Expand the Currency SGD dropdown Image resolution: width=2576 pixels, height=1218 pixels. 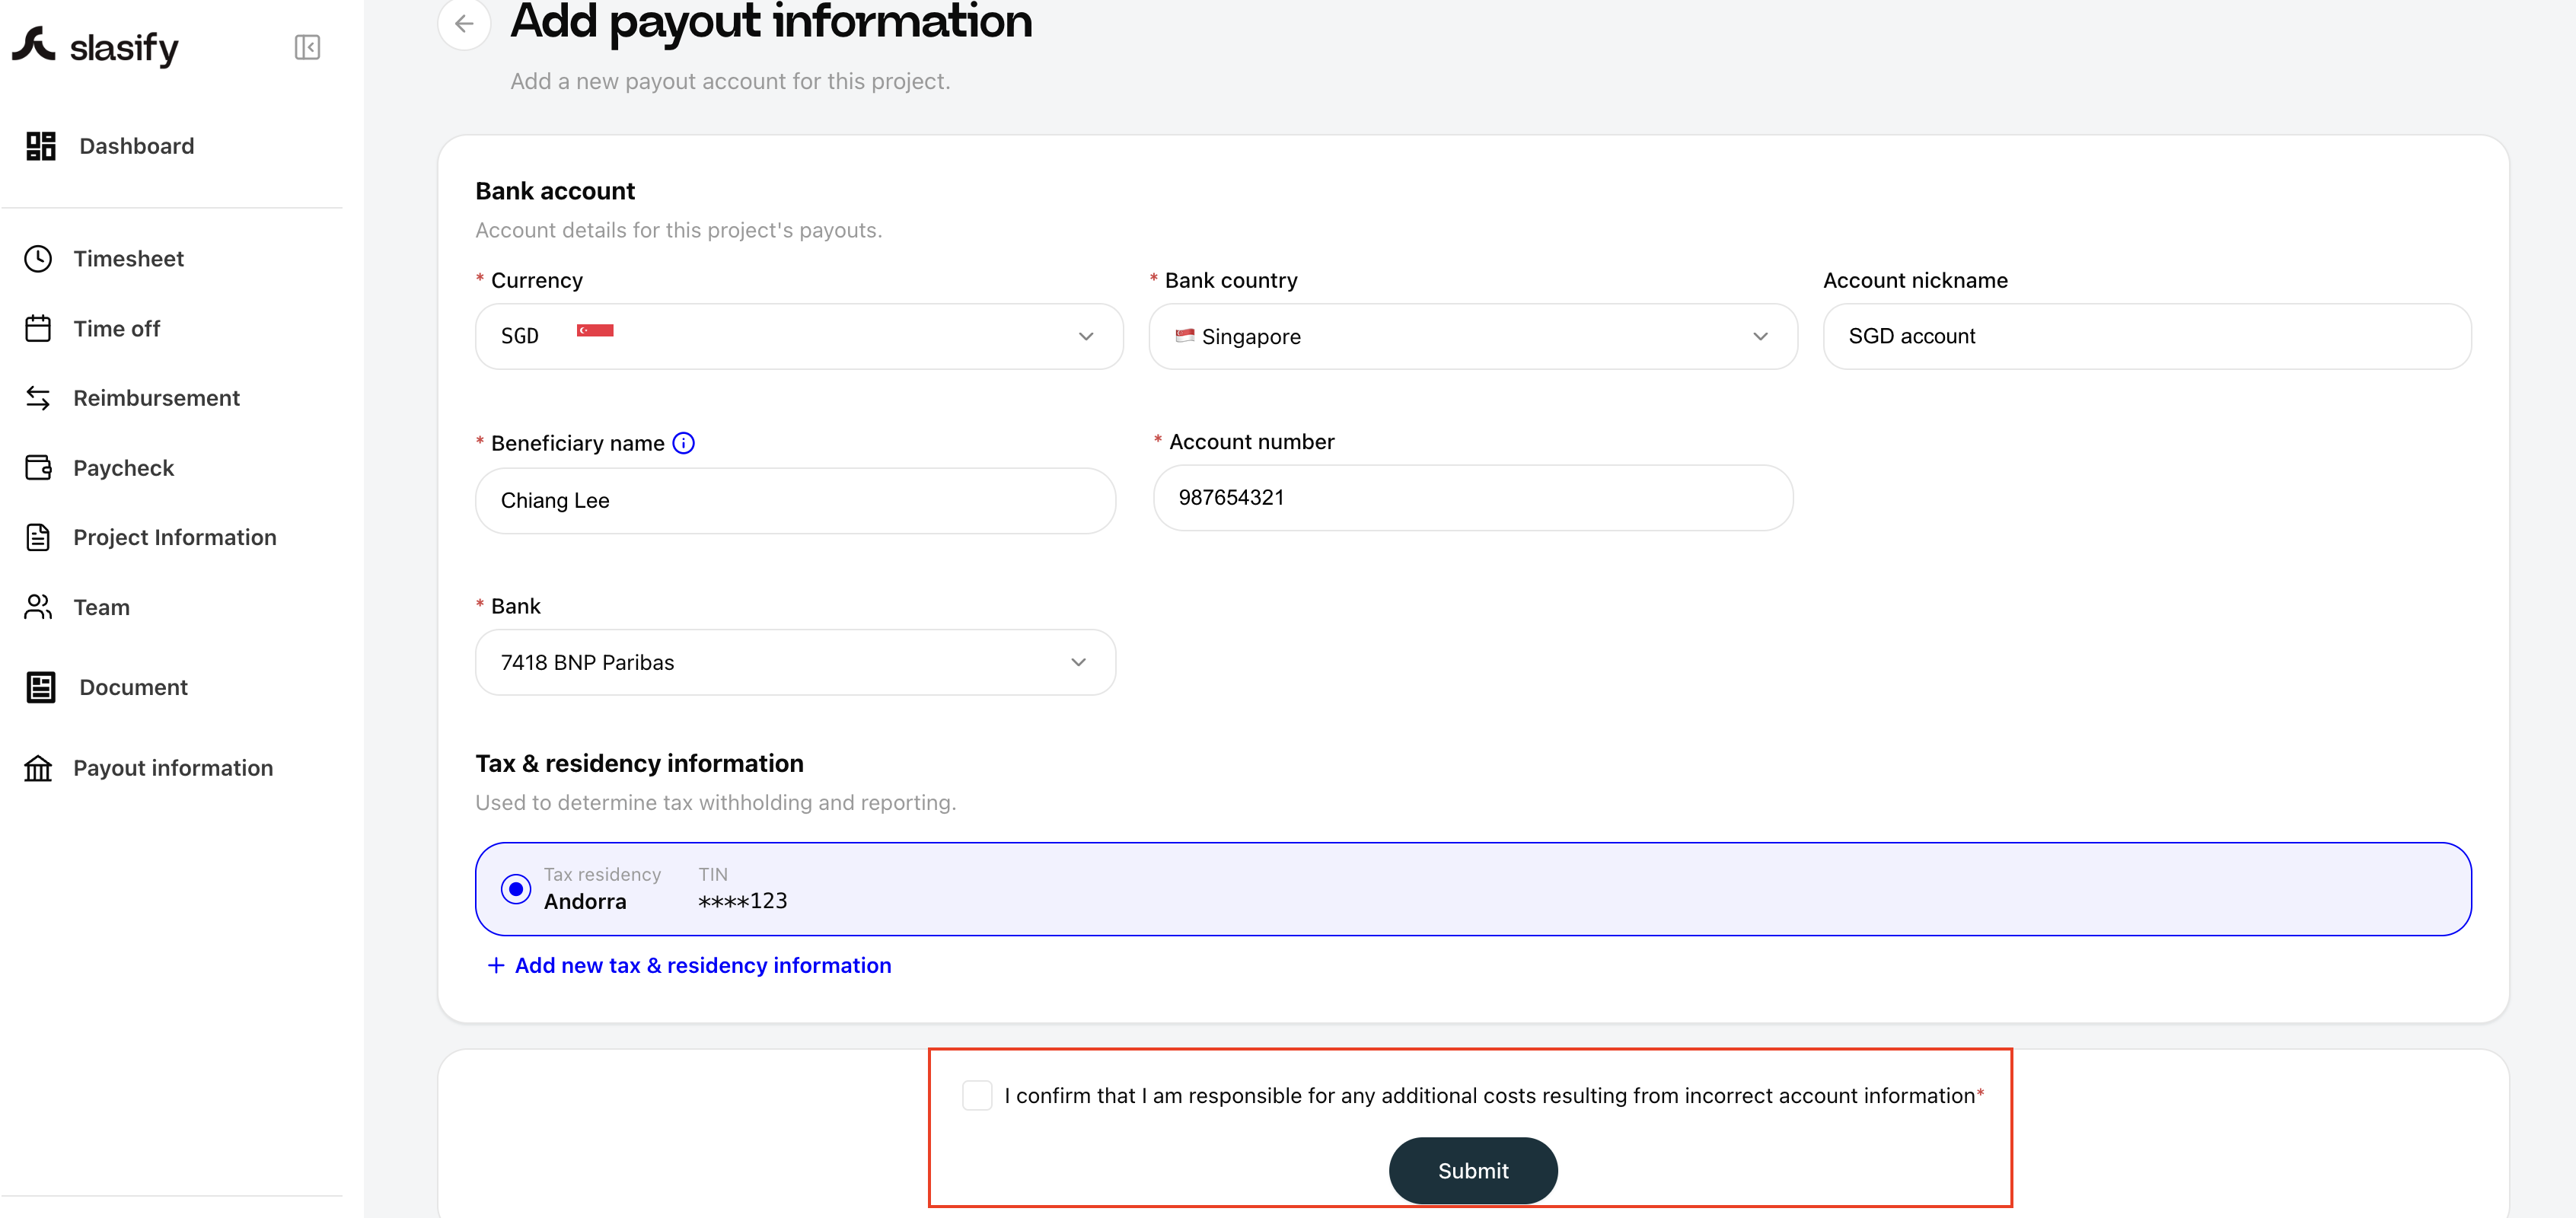[x=799, y=336]
